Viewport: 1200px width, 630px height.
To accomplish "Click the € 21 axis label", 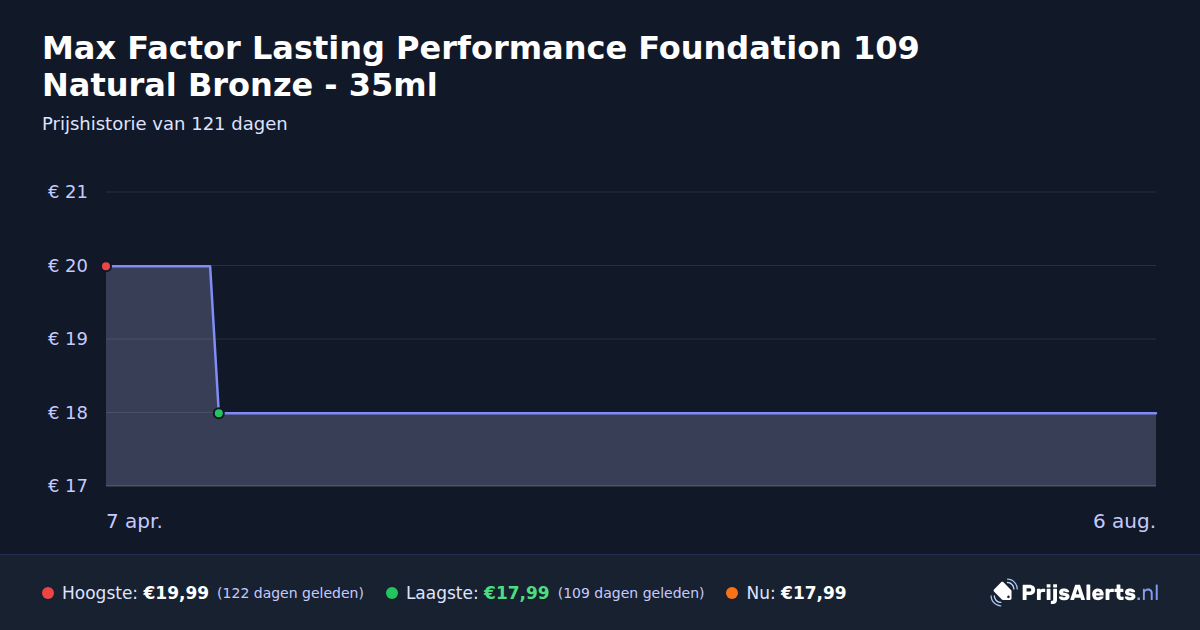I will coord(67,192).
